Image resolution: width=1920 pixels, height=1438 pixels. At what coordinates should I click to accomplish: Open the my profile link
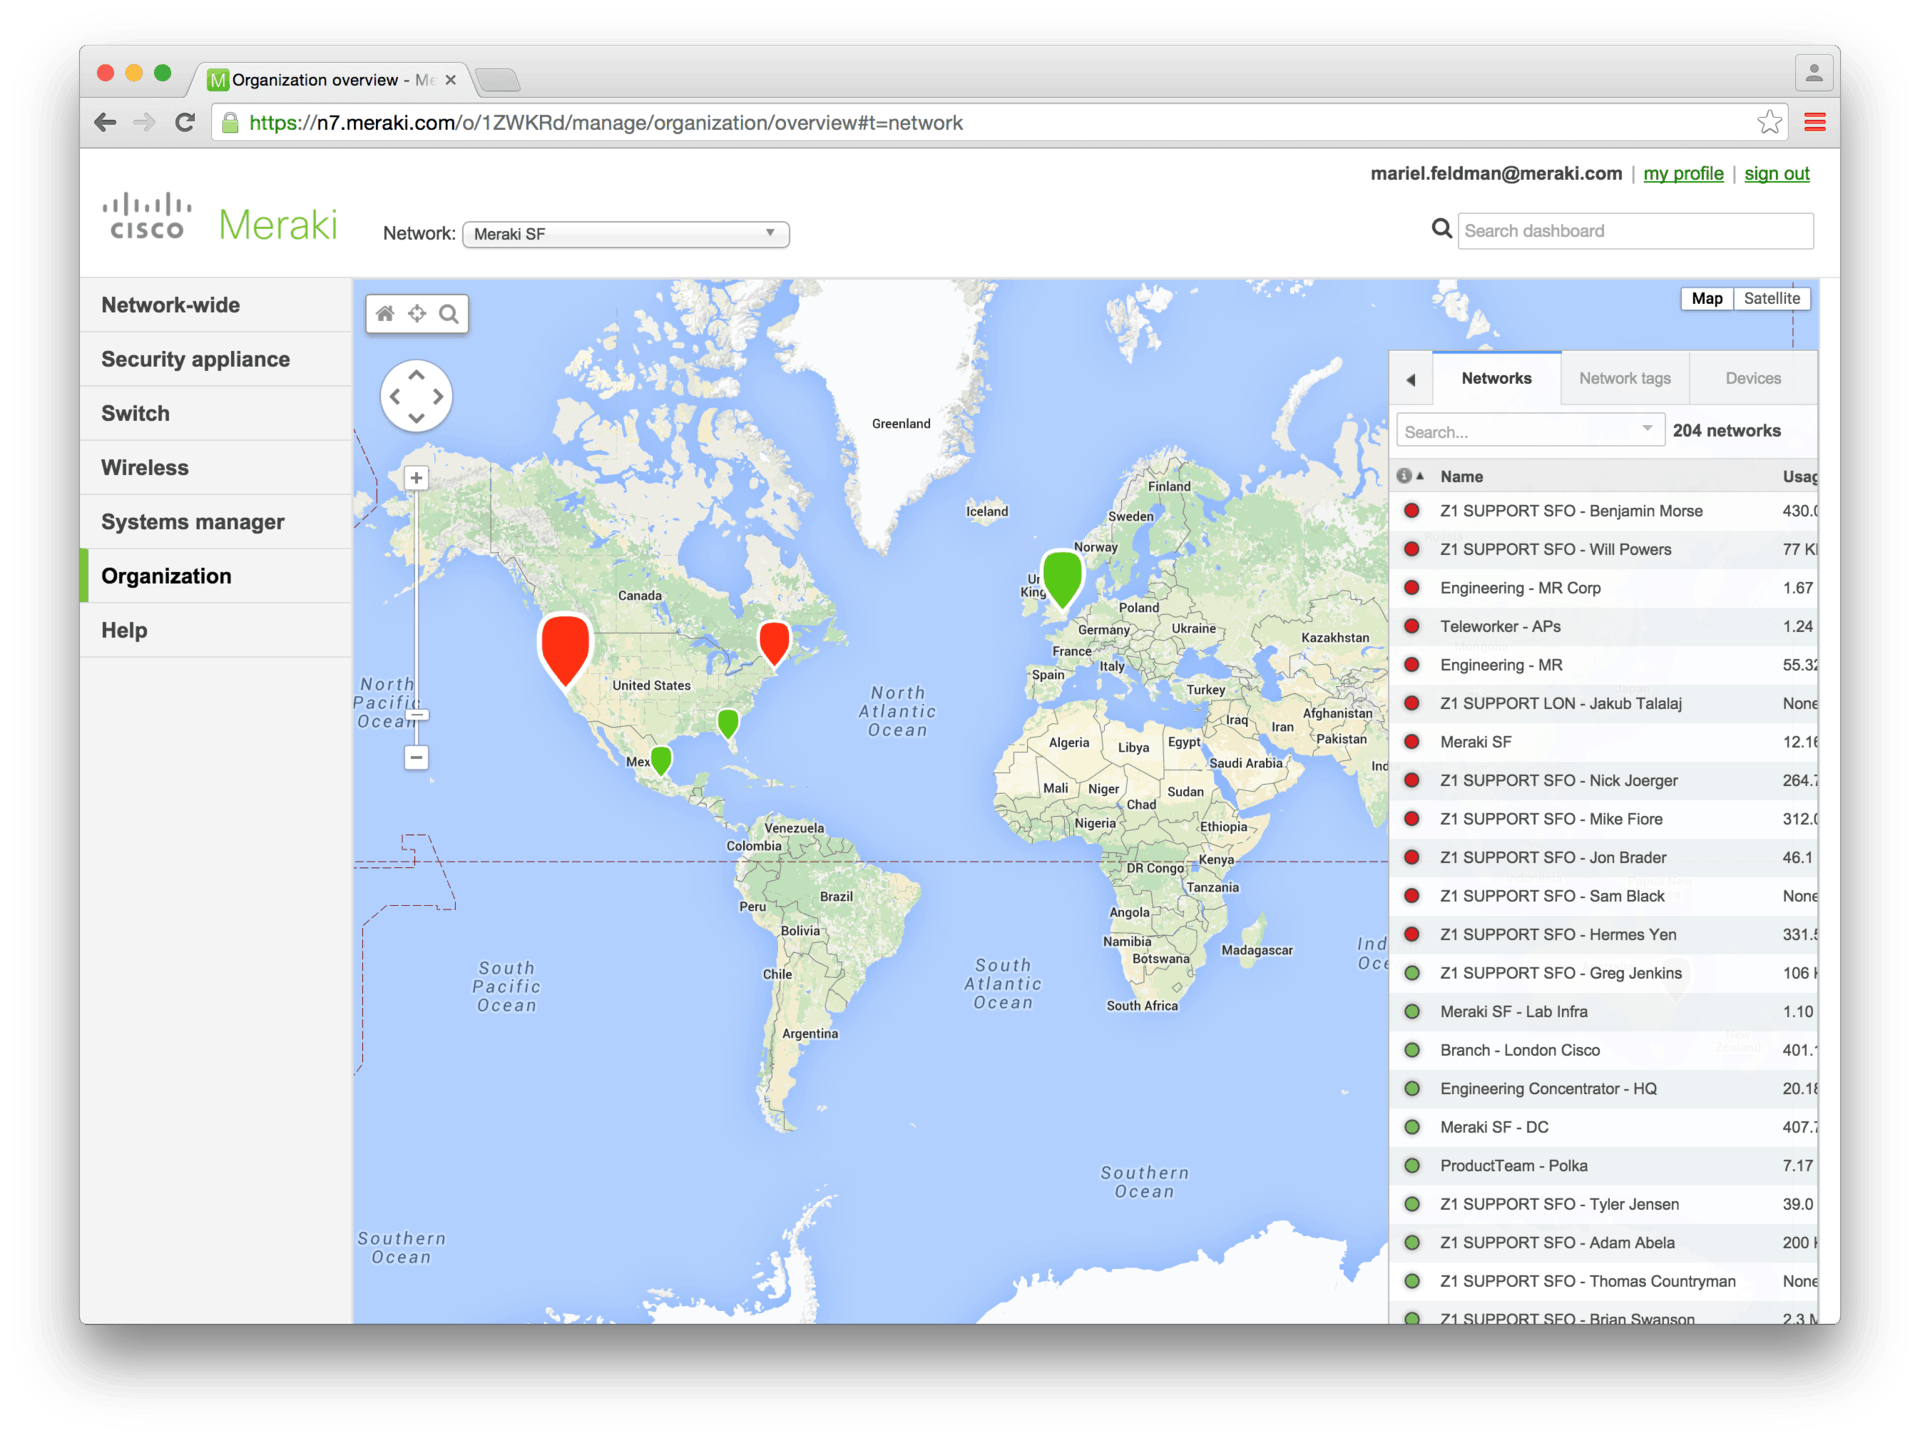[x=1683, y=173]
